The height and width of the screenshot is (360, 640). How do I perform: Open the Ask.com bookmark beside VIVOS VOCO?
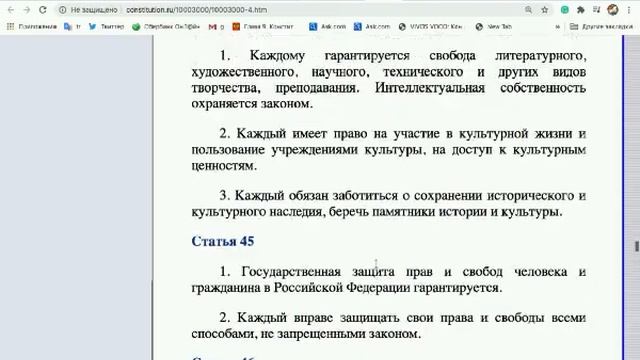[x=372, y=27]
